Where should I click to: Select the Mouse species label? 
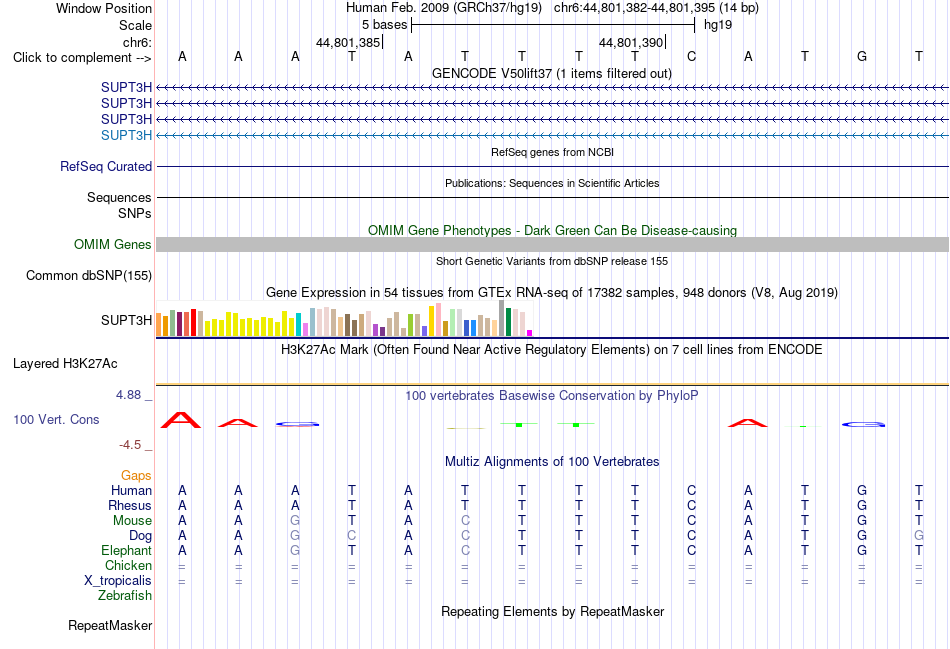pos(132,521)
